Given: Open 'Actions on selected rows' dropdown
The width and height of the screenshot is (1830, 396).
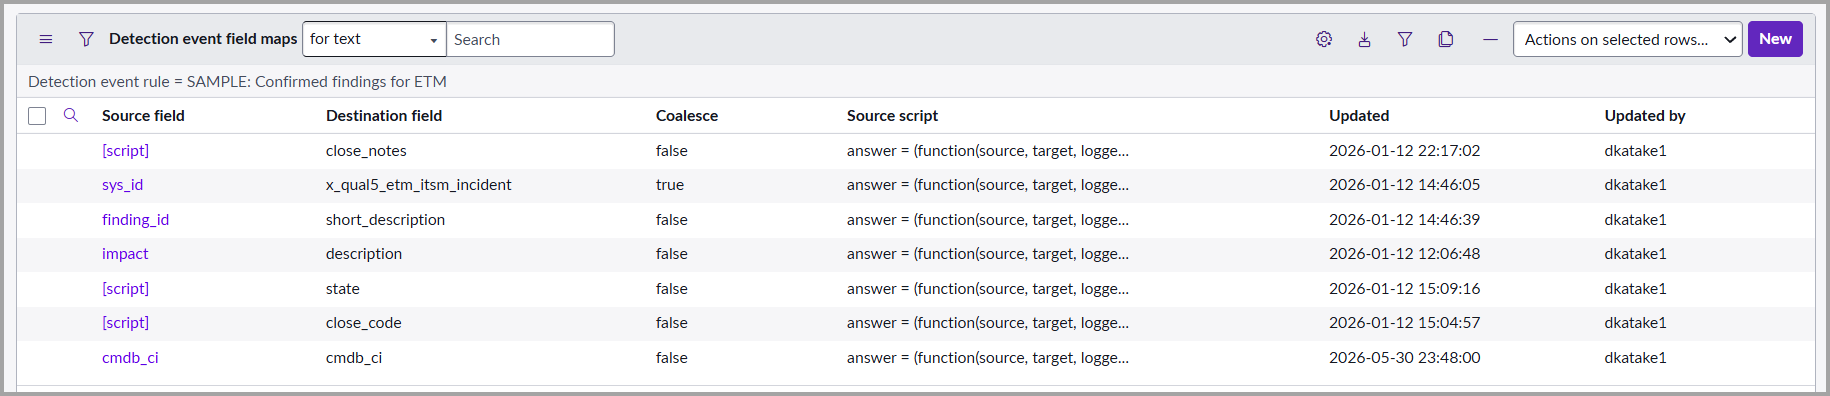Looking at the screenshot, I should [x=1627, y=39].
